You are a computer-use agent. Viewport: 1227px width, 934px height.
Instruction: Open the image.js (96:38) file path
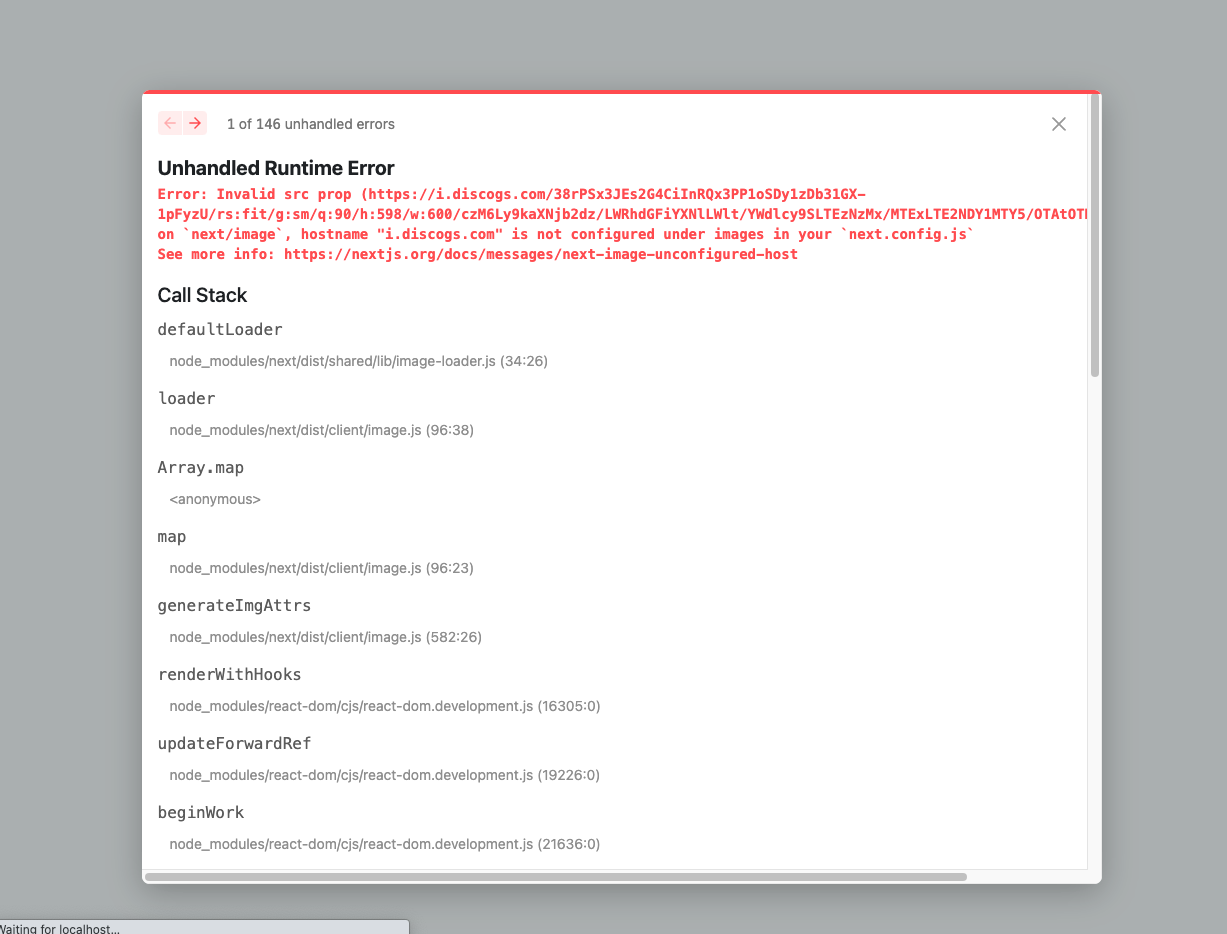click(x=322, y=430)
